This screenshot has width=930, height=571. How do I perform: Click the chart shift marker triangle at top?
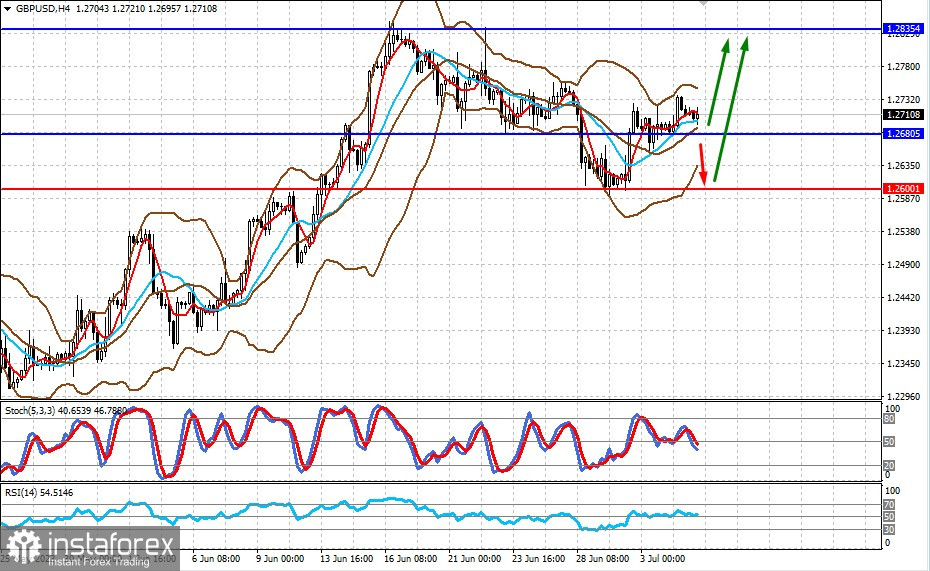(703, 3)
